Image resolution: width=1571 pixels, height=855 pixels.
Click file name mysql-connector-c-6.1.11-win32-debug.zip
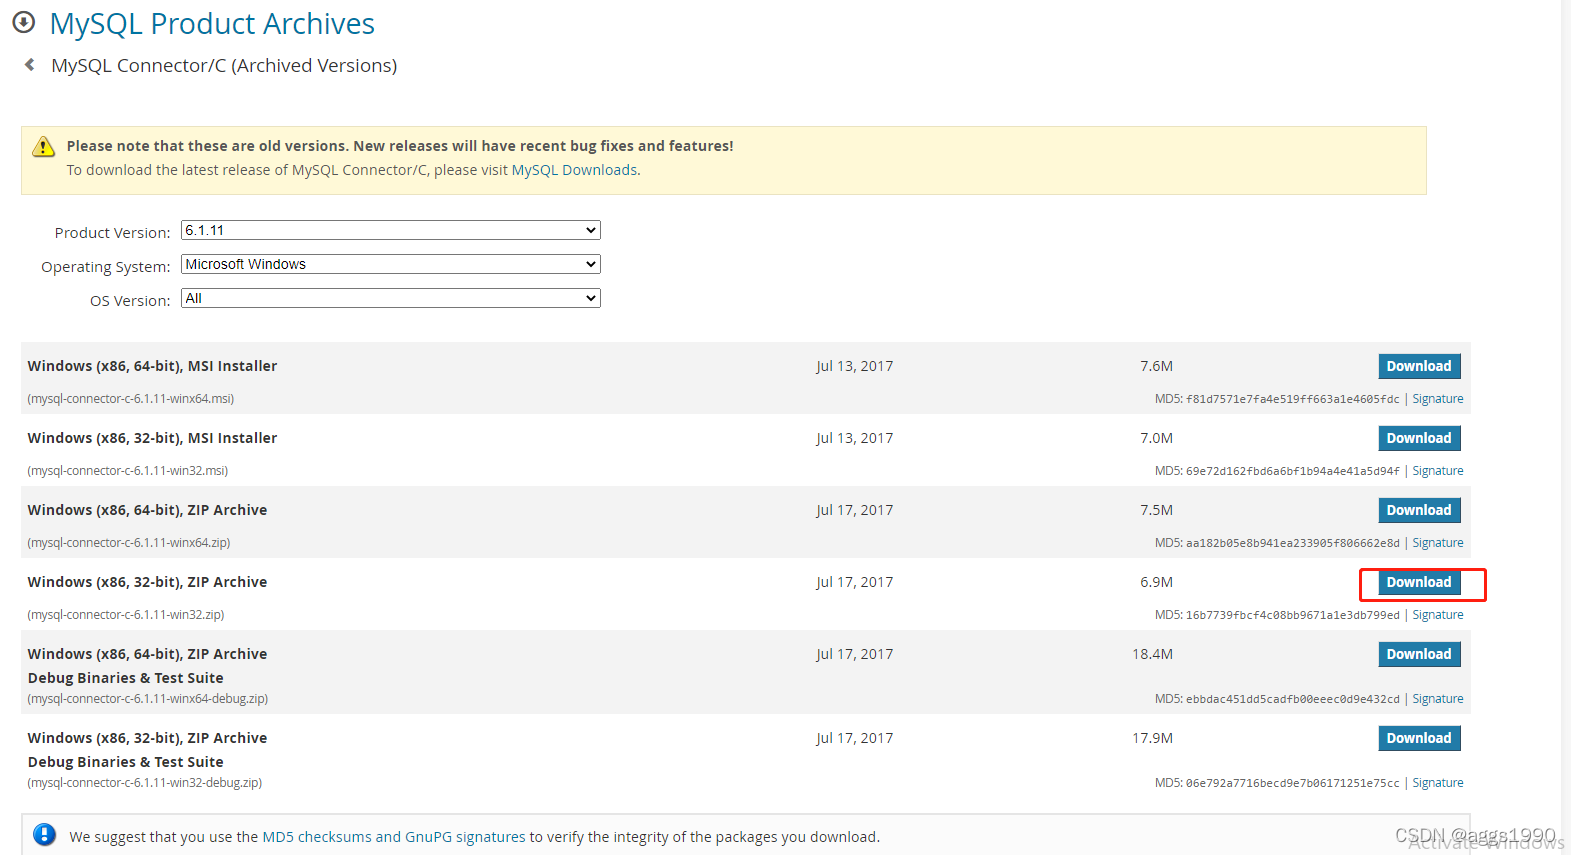[145, 783]
